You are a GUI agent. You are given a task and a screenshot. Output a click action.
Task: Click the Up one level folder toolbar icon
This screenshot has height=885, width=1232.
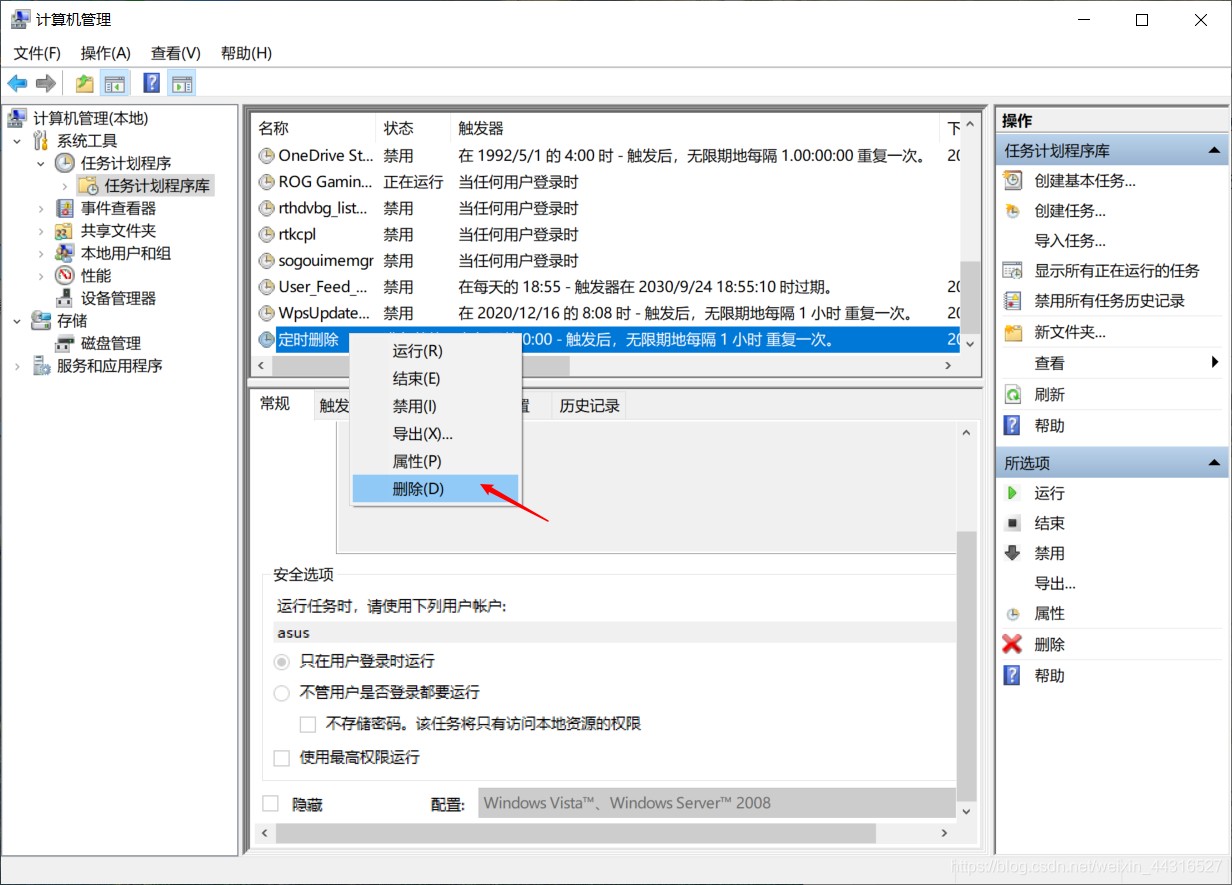tap(86, 83)
